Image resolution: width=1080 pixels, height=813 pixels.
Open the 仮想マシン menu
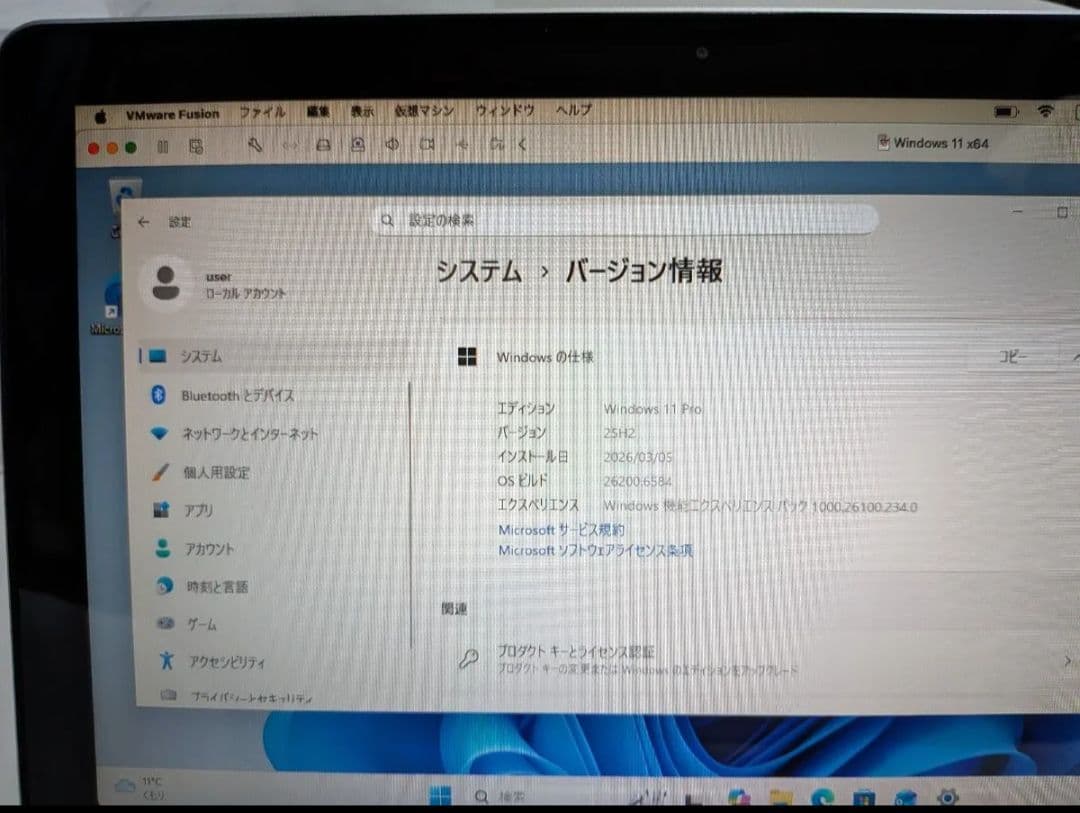click(424, 110)
